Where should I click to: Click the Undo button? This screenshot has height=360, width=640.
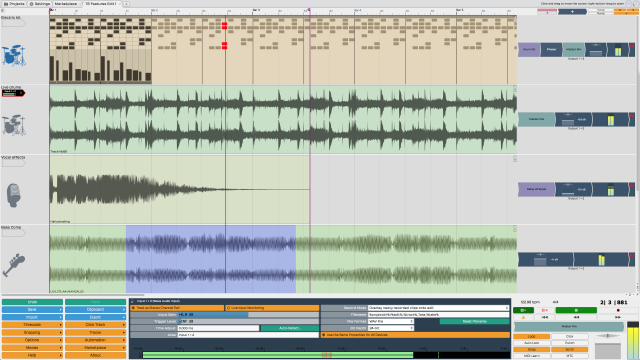coord(32,302)
